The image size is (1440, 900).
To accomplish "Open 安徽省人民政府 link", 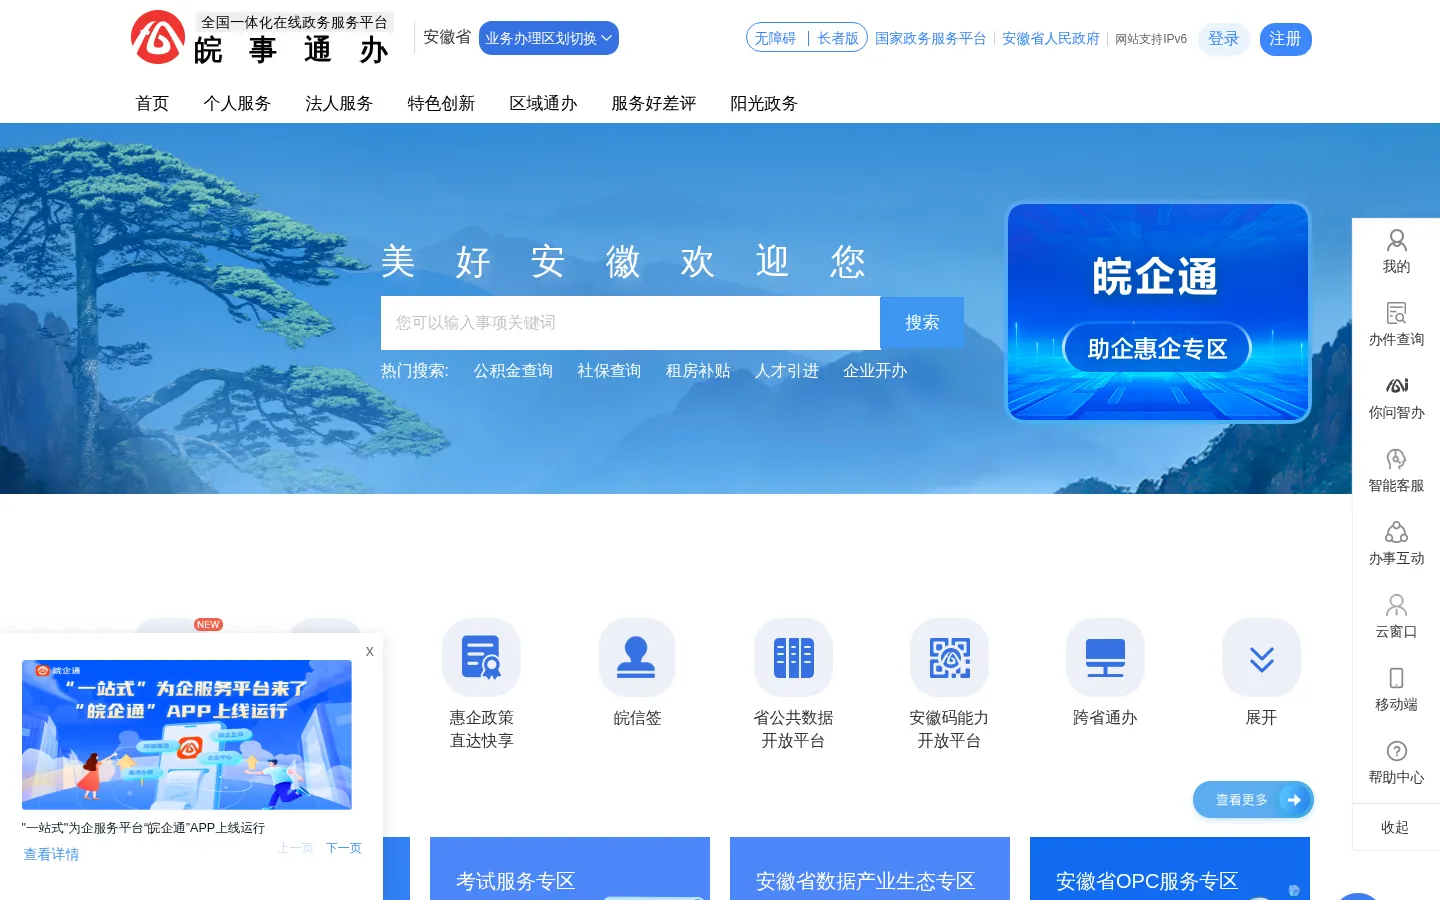I will coord(1051,38).
